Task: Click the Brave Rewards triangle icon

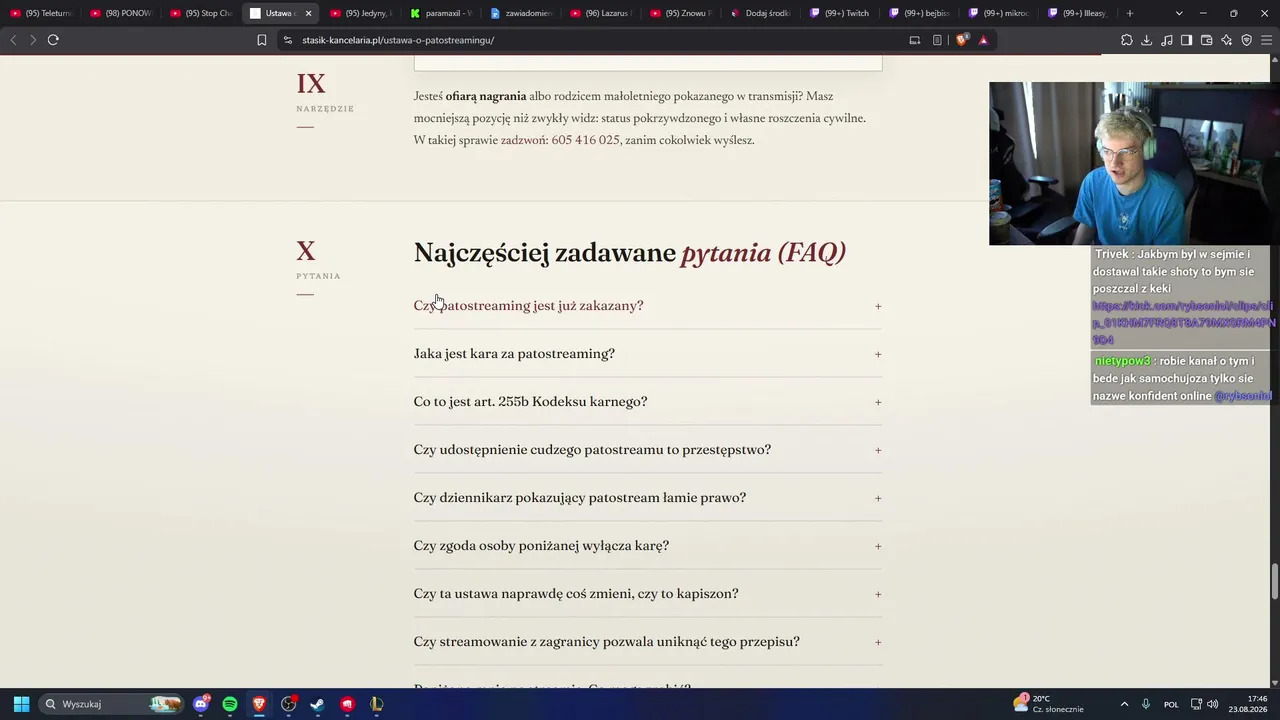Action: click(983, 40)
